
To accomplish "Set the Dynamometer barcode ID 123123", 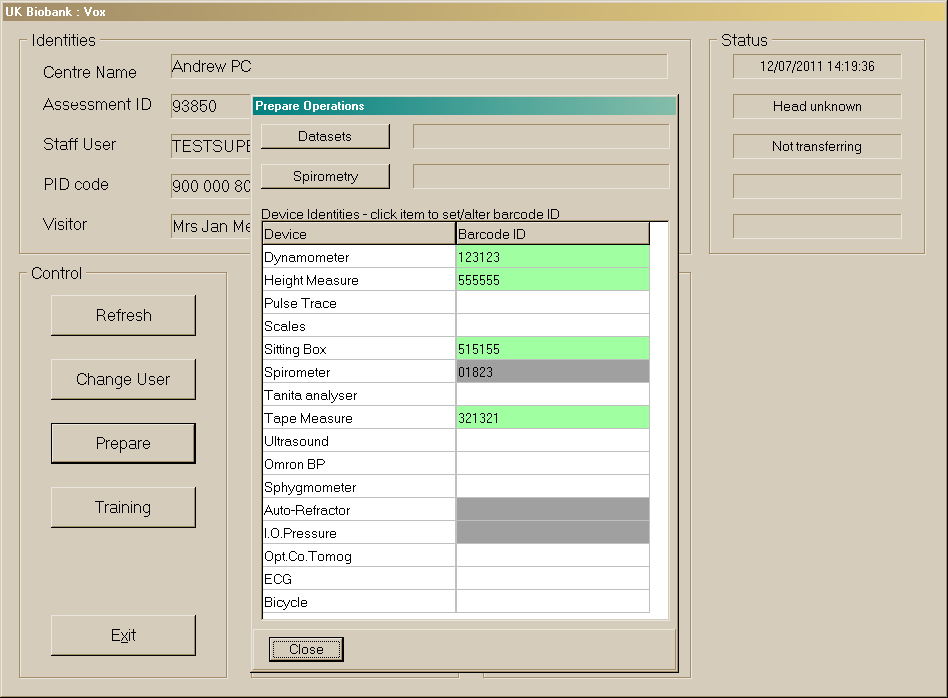I will pos(552,257).
